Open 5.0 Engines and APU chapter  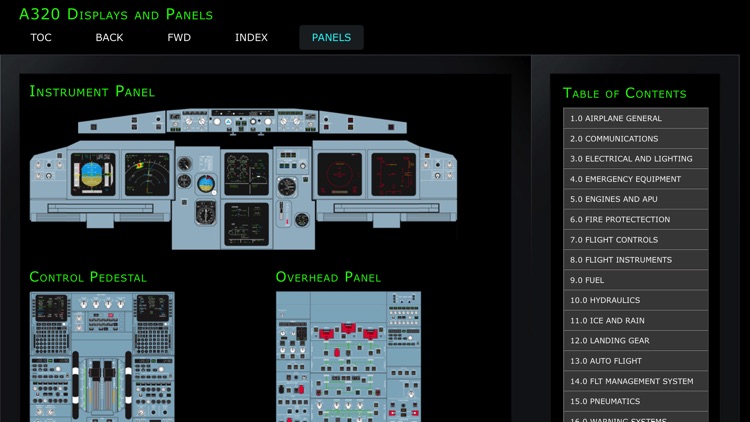[x=636, y=199]
